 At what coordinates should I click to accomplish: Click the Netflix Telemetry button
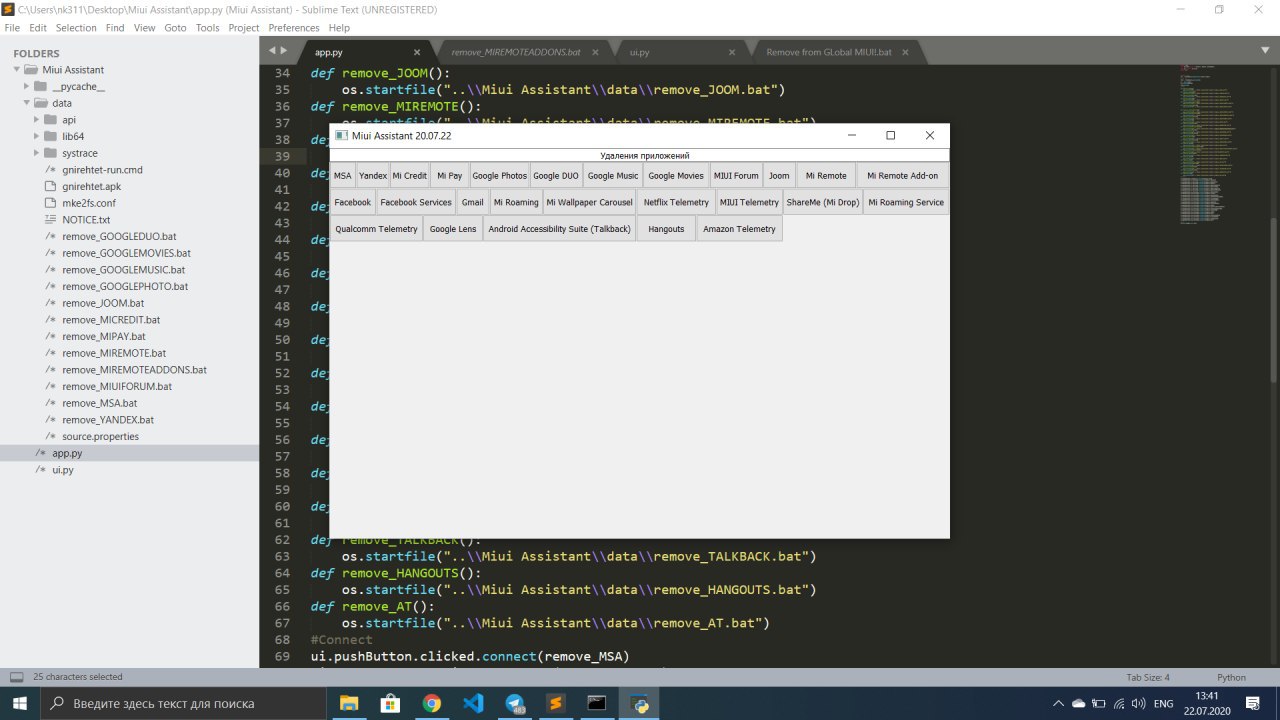coord(676,202)
